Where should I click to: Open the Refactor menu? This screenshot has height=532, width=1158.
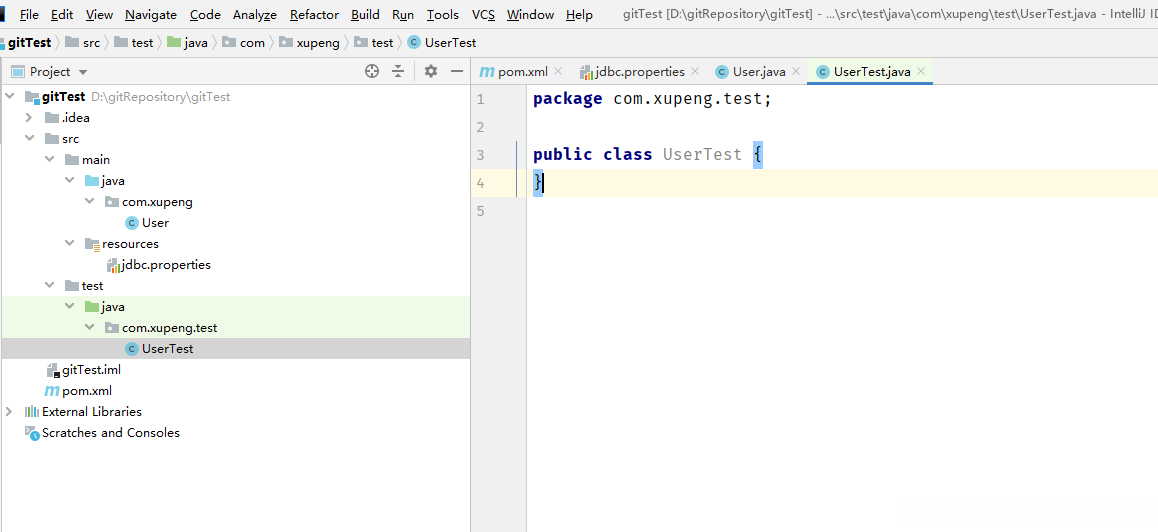pos(314,15)
